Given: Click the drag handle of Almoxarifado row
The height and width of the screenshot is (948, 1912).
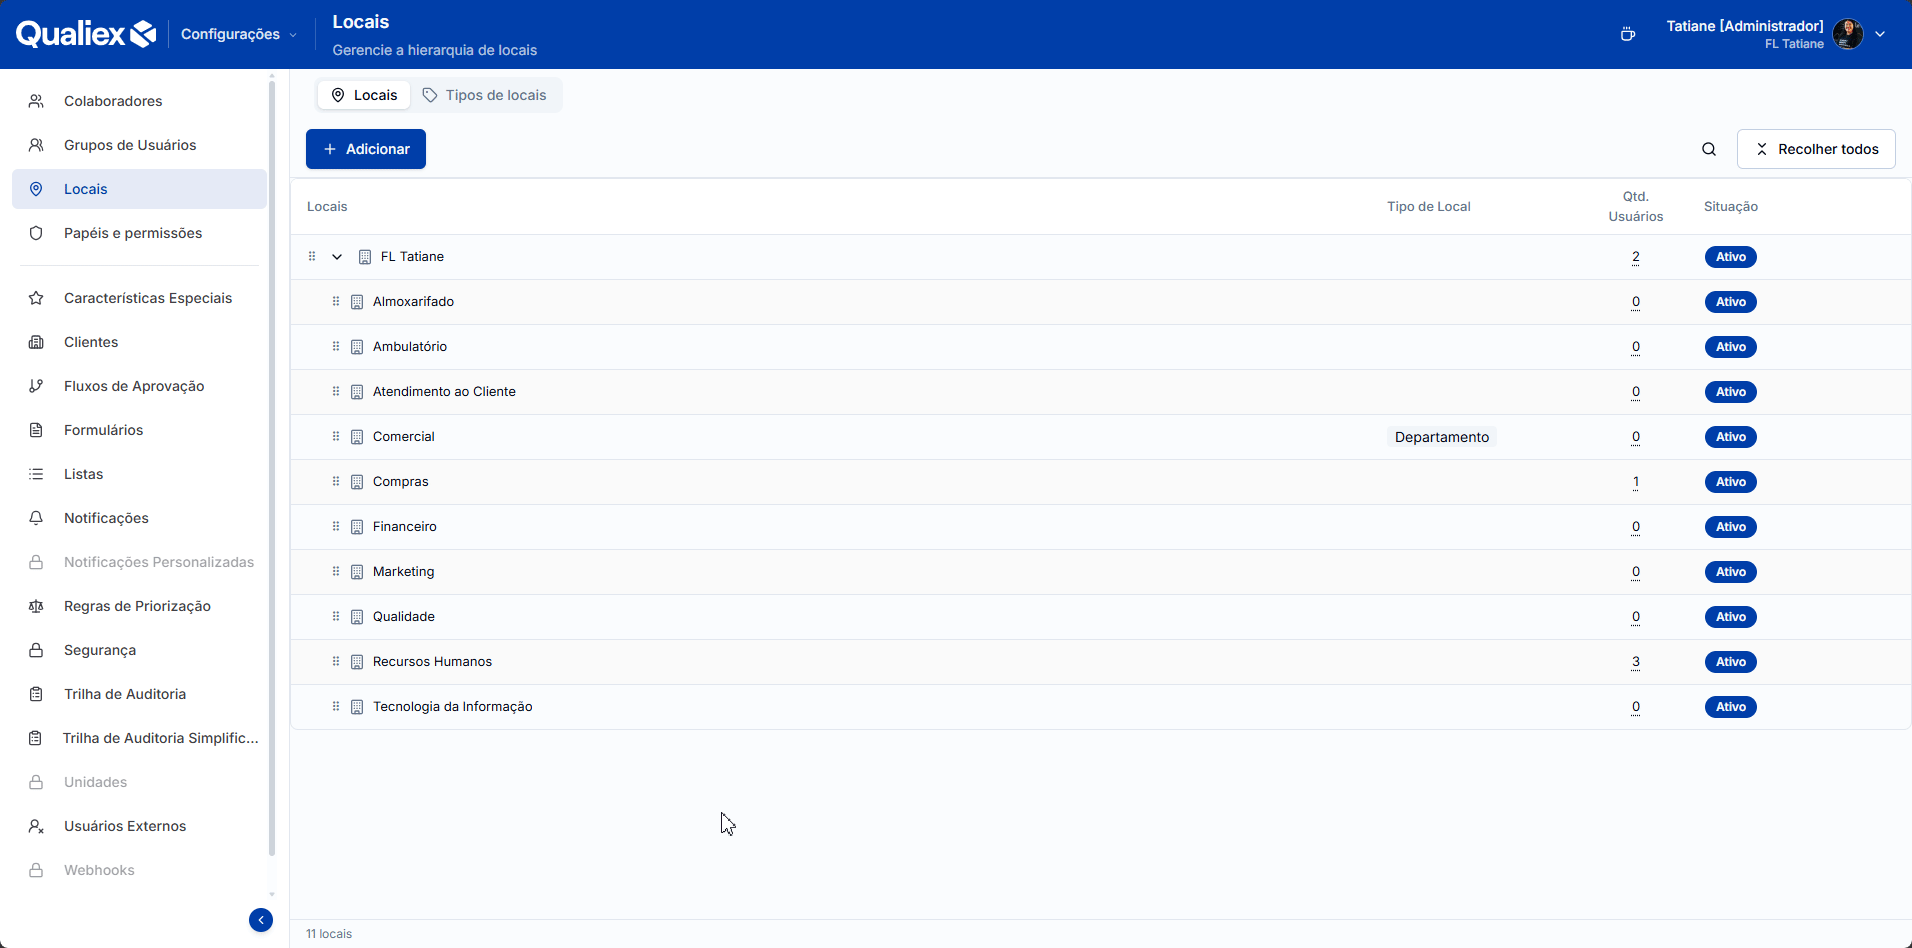Looking at the screenshot, I should pos(336,302).
